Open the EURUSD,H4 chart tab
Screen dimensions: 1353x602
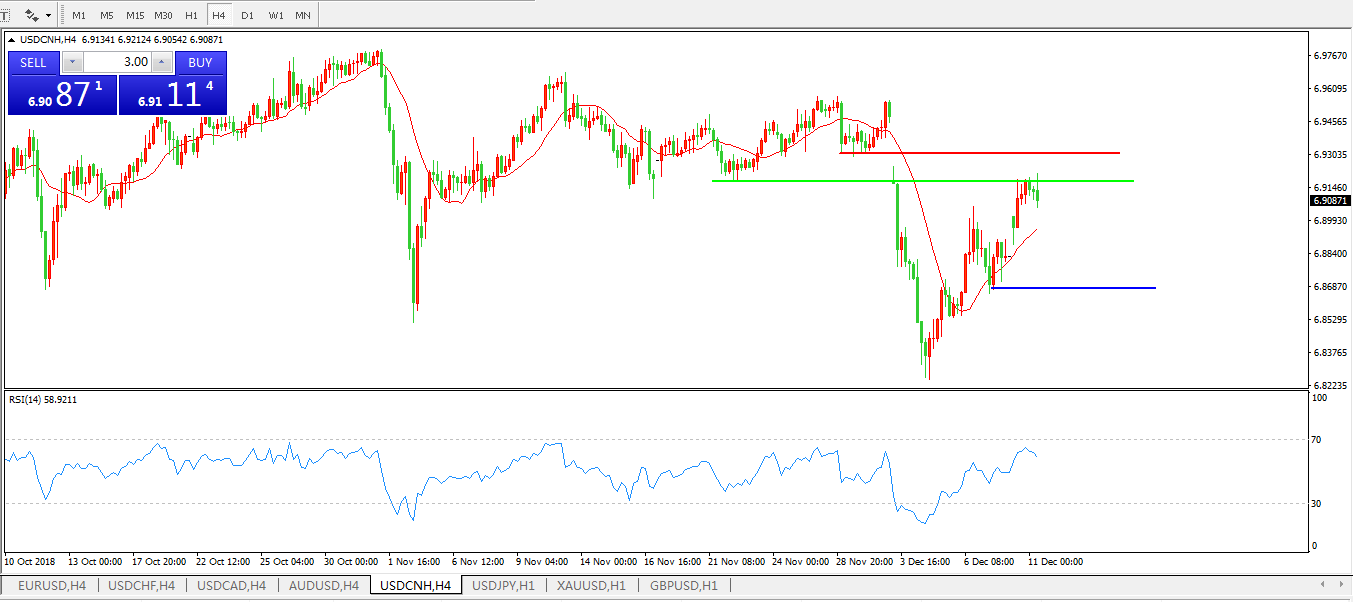(52, 585)
